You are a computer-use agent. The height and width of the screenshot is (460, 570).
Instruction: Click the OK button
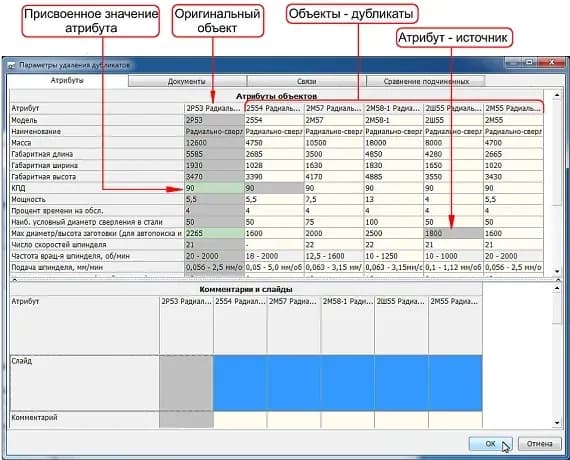tap(490, 444)
